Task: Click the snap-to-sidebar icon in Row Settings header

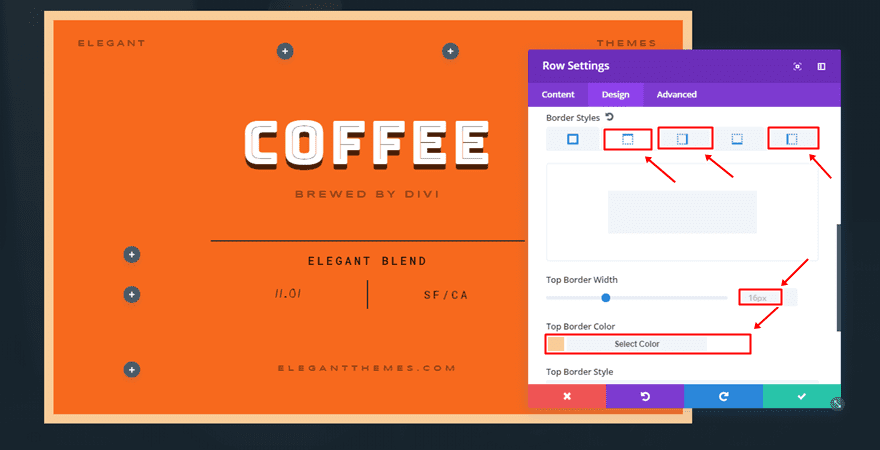Action: pos(821,66)
